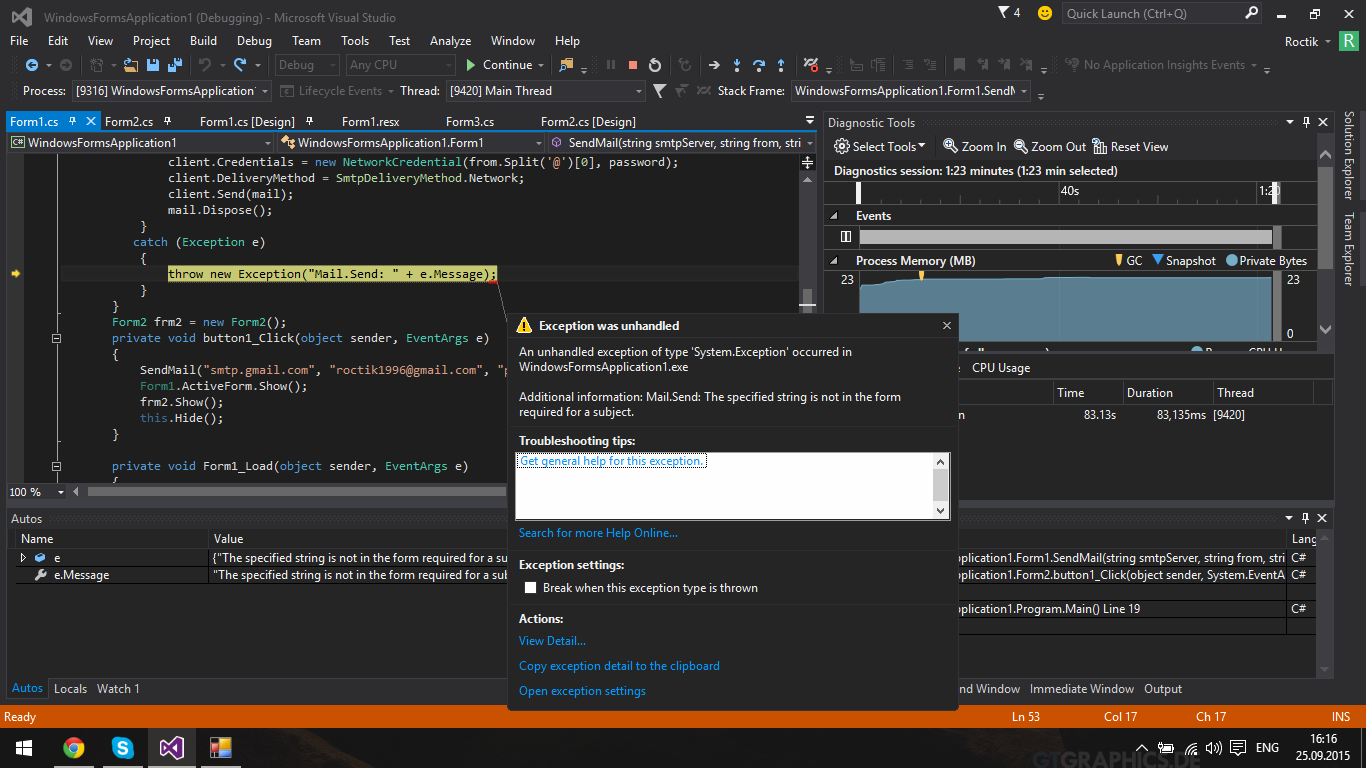Enable 'Break when this exception type is thrown'
The image size is (1366, 768).
(531, 588)
